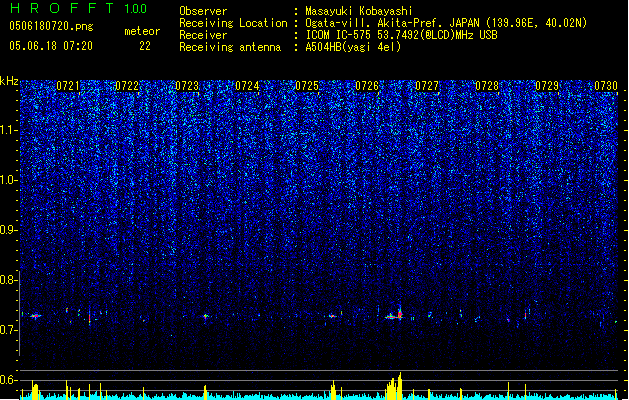
Task: Click the 0724 time marker
Action: point(247,86)
